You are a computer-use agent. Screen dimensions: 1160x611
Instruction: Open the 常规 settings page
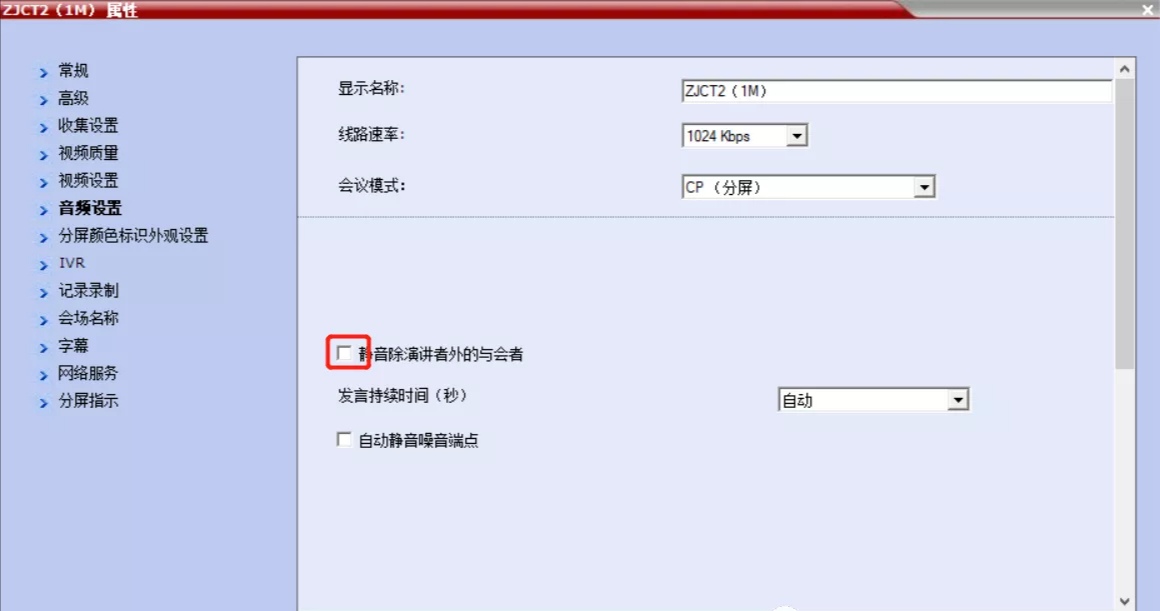pos(72,71)
